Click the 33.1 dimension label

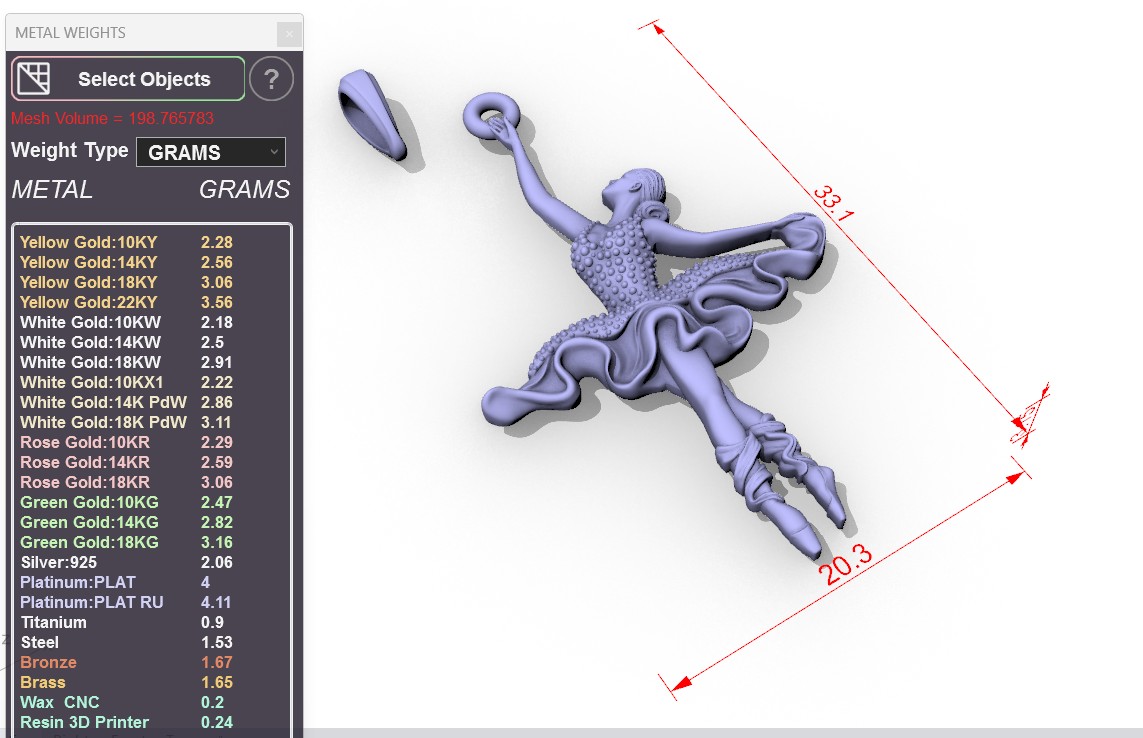pyautogui.click(x=833, y=203)
